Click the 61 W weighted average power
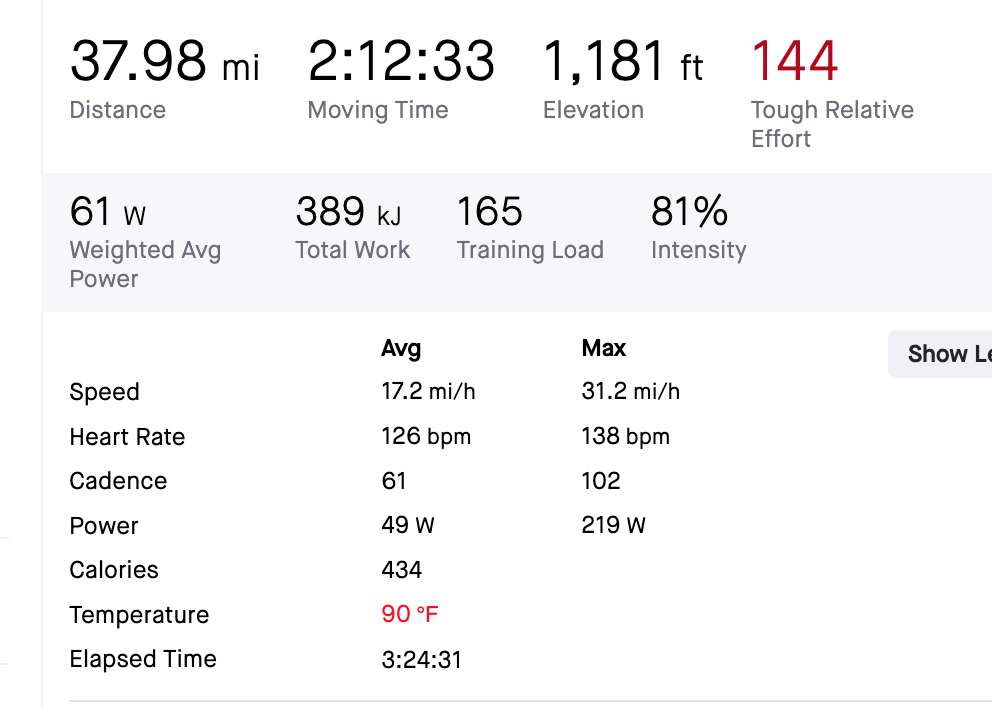The width and height of the screenshot is (992, 708). [108, 212]
